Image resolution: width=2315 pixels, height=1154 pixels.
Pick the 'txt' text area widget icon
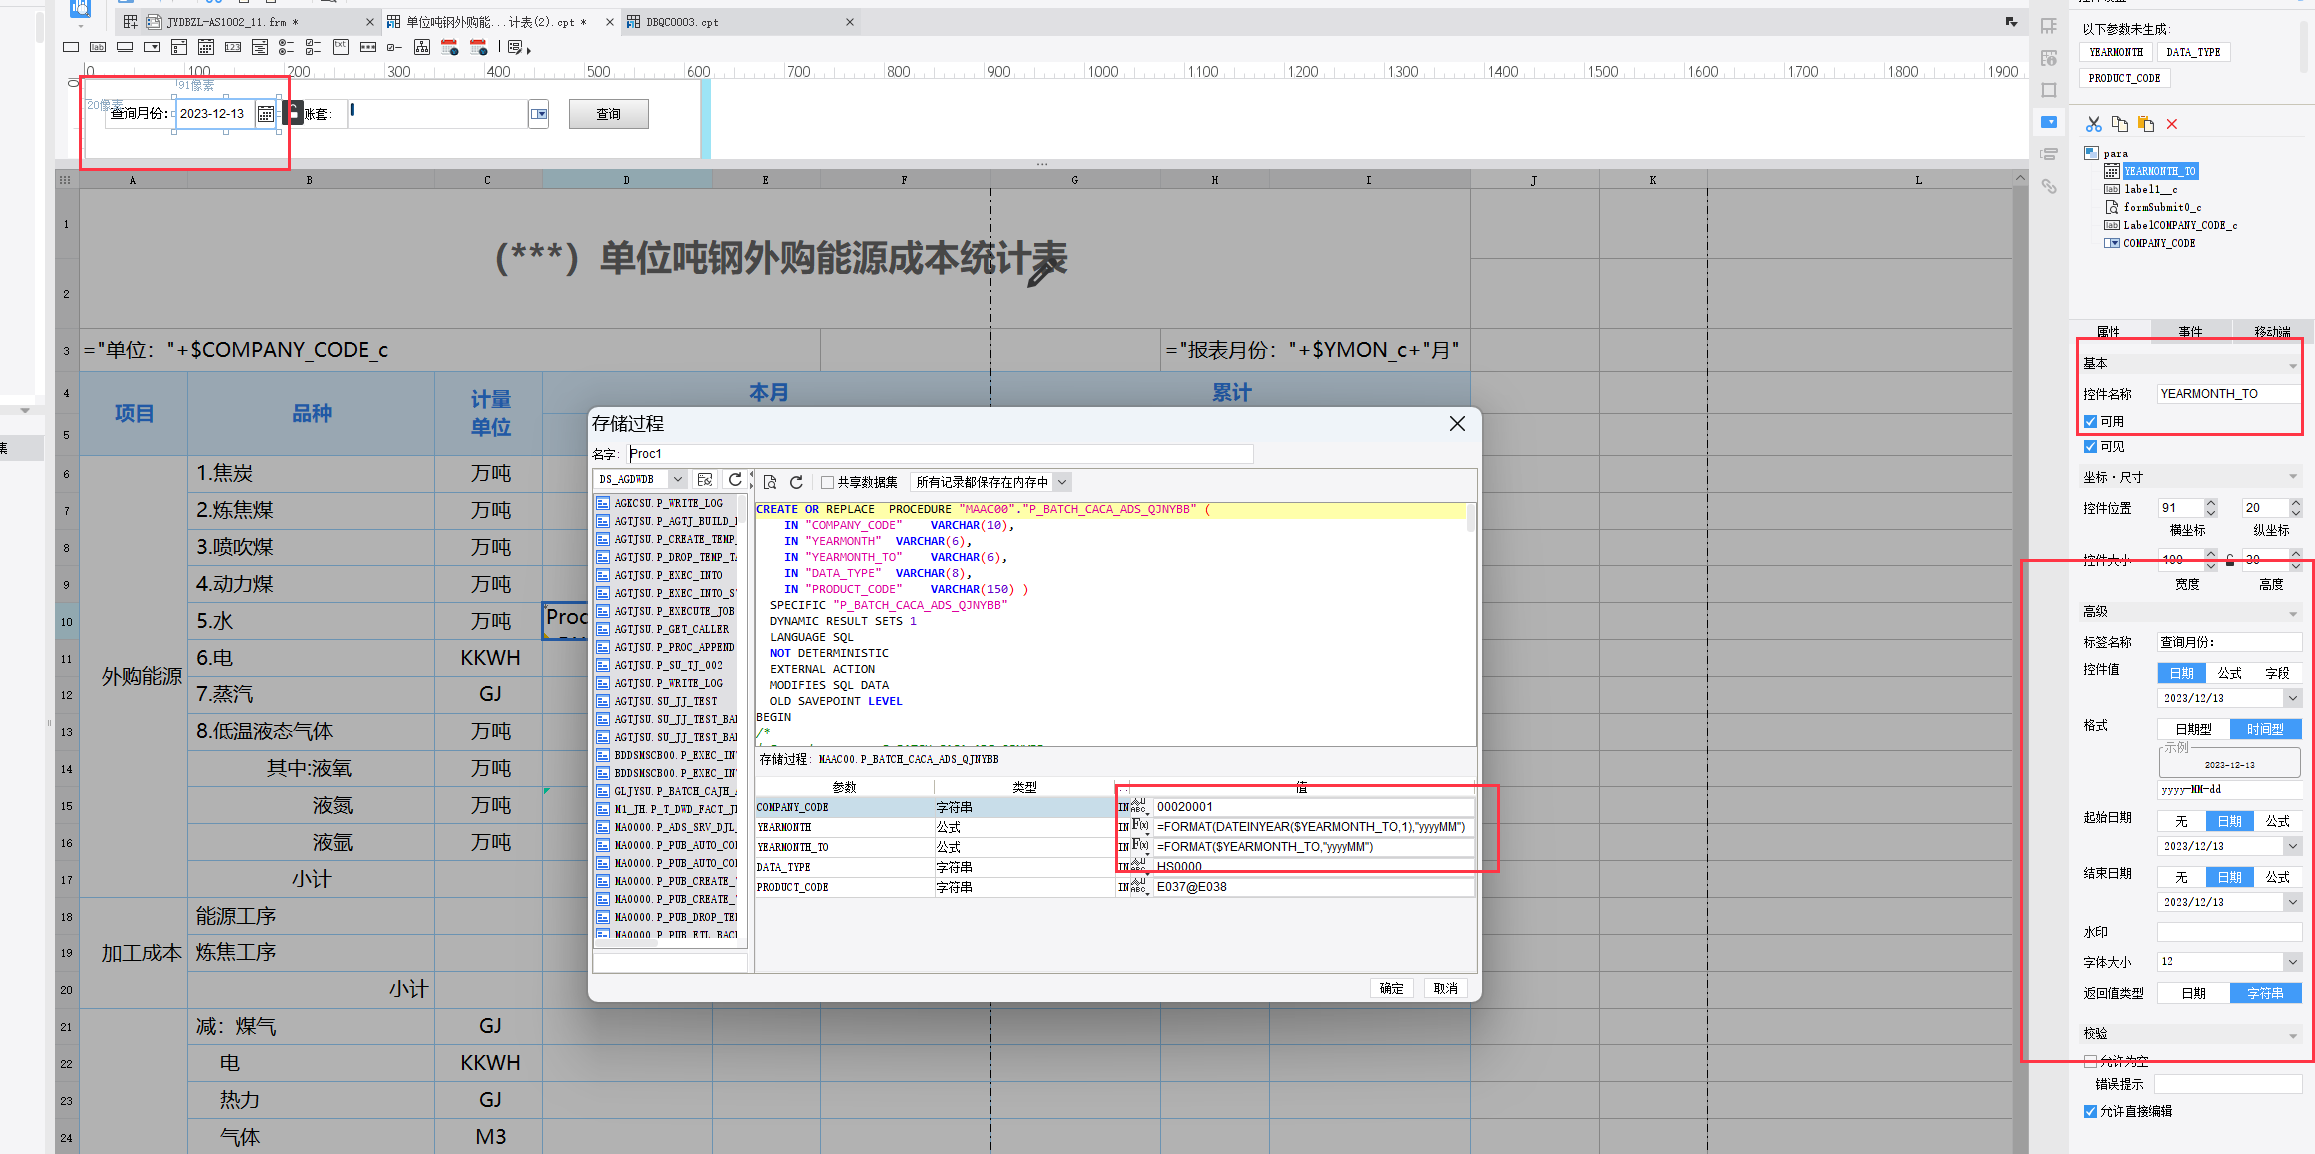[x=341, y=47]
